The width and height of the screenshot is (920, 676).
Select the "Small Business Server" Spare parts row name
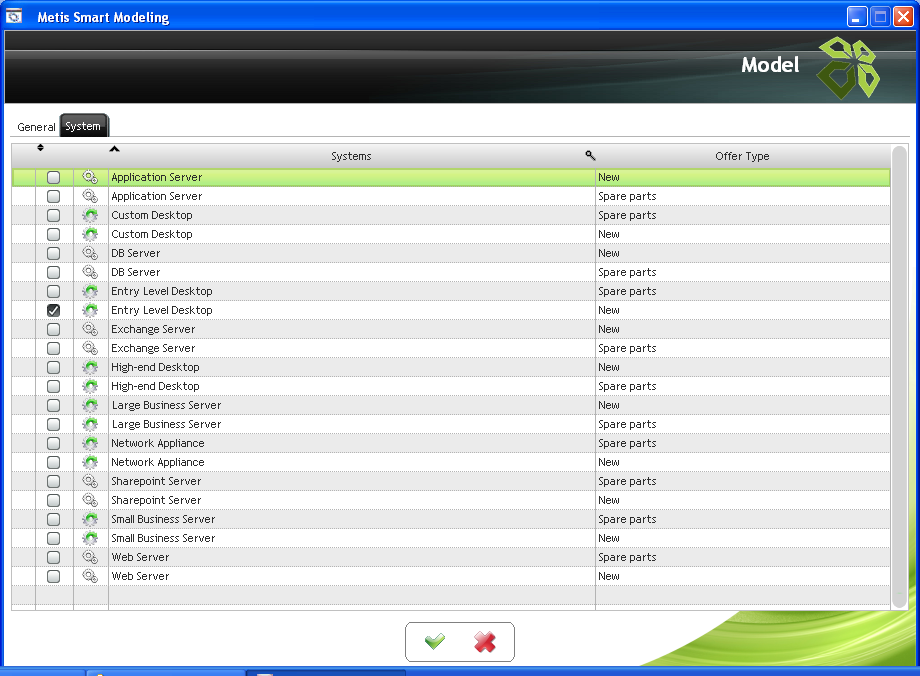pos(163,519)
